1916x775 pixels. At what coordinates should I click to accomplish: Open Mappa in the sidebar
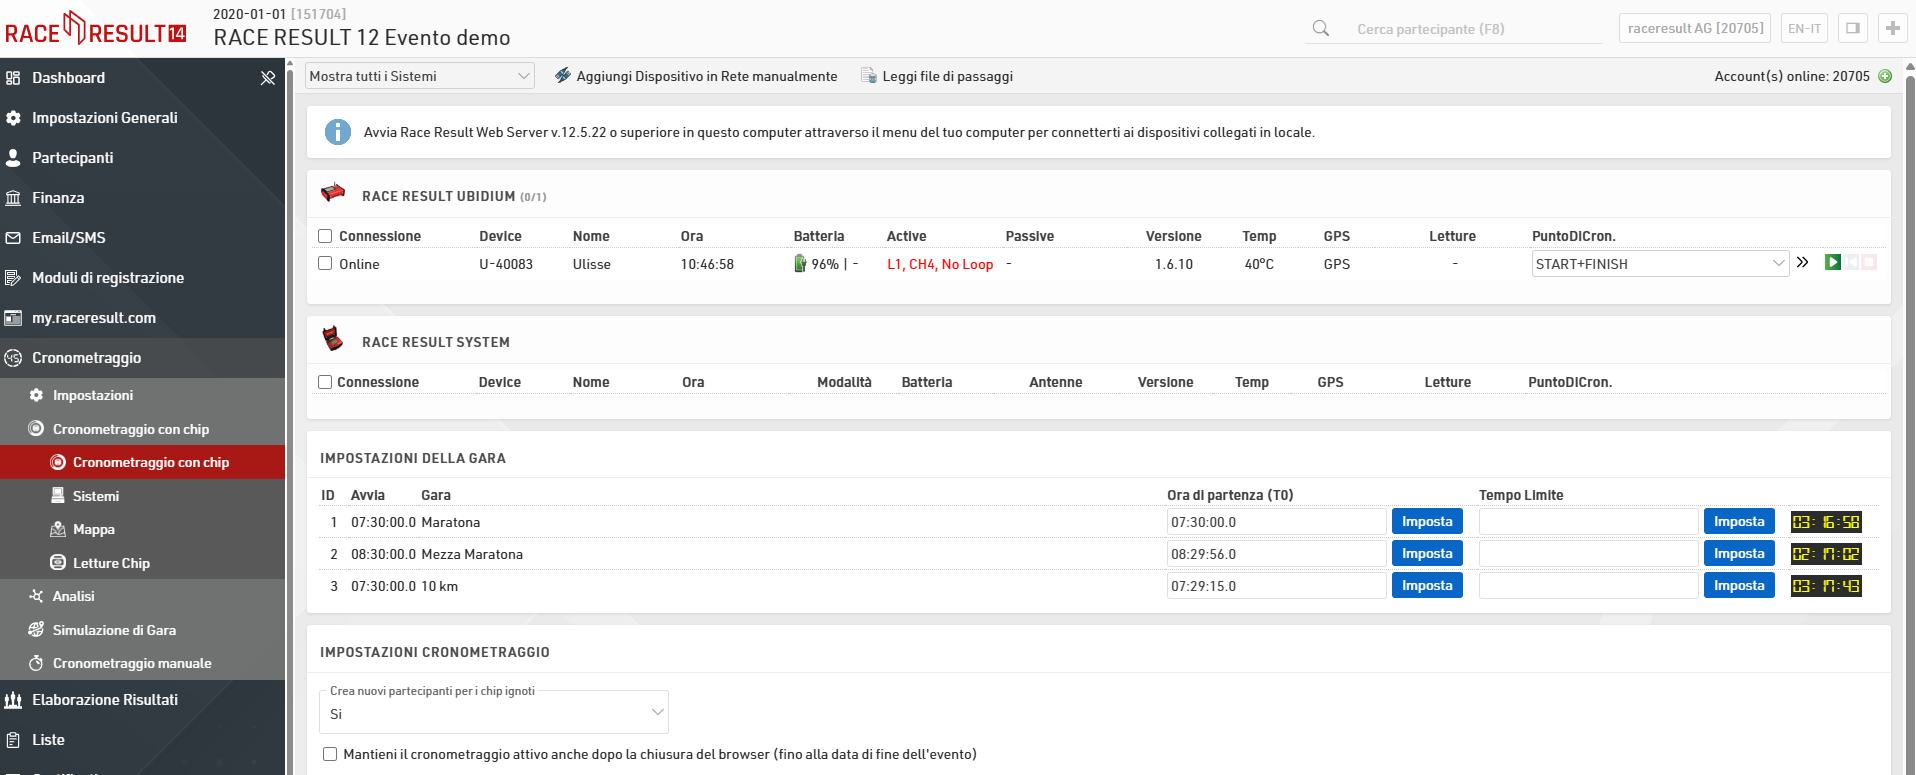[93, 529]
